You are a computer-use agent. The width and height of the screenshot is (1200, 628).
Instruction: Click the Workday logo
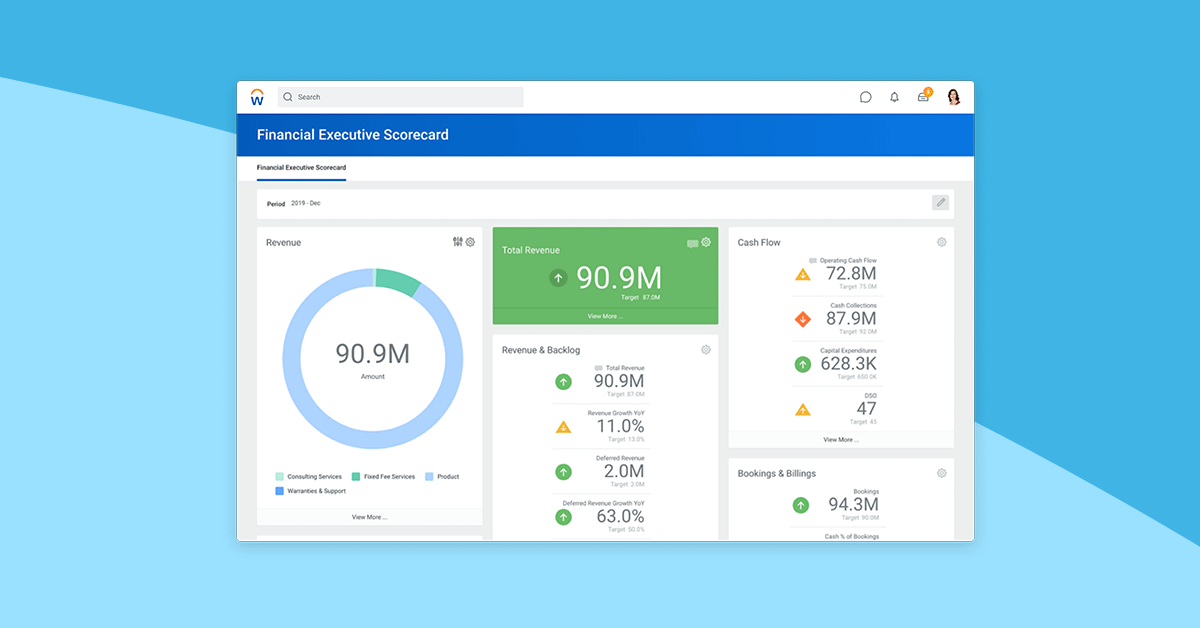click(x=259, y=97)
